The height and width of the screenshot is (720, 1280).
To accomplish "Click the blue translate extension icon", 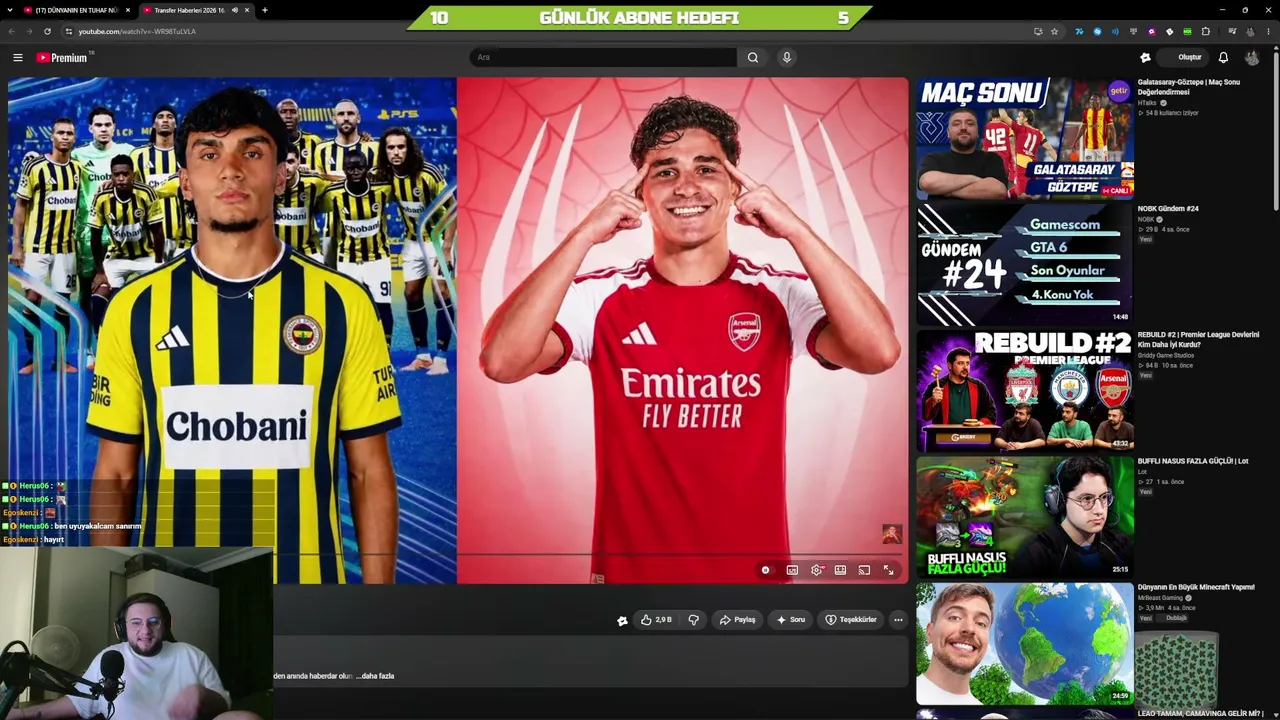I will point(1079,31).
